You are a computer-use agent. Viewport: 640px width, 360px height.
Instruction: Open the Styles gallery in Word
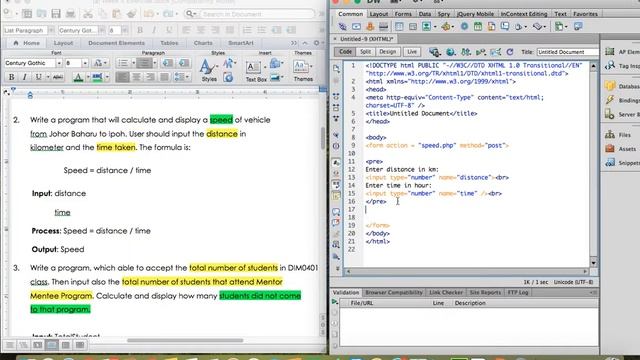click(x=209, y=69)
